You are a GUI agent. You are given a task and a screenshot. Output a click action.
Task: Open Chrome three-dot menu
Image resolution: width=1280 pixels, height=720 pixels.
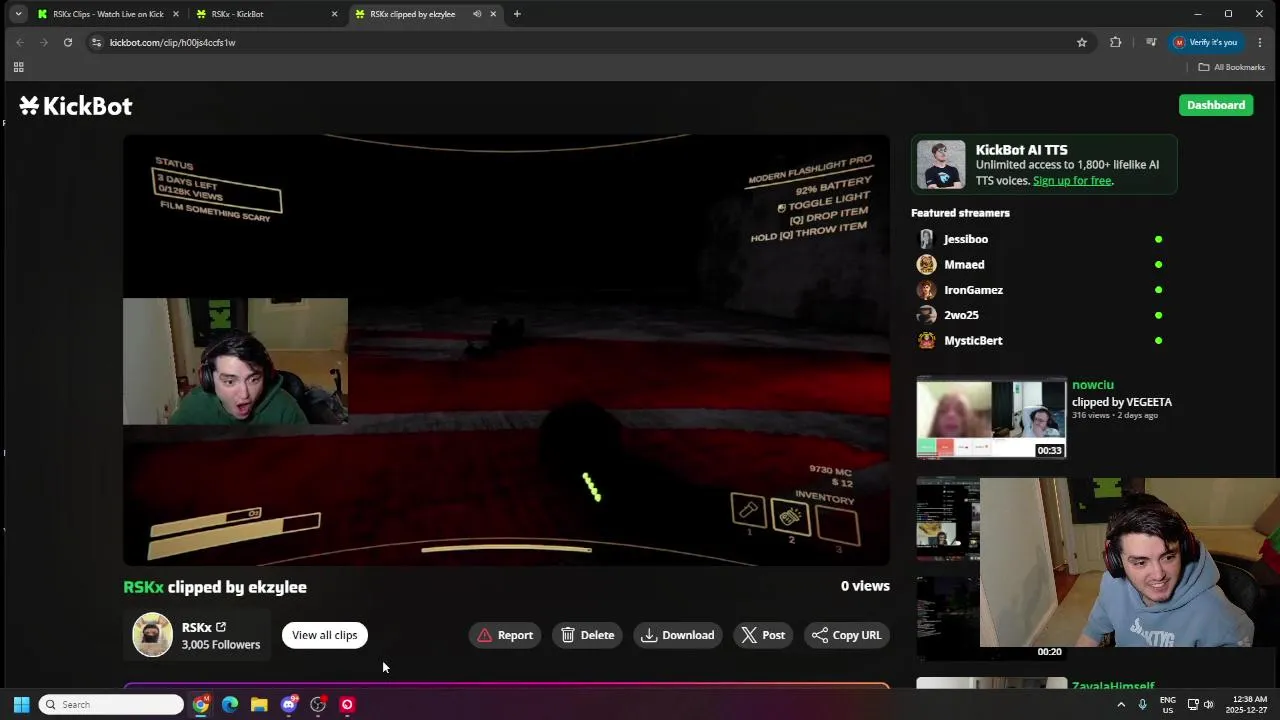click(1260, 42)
